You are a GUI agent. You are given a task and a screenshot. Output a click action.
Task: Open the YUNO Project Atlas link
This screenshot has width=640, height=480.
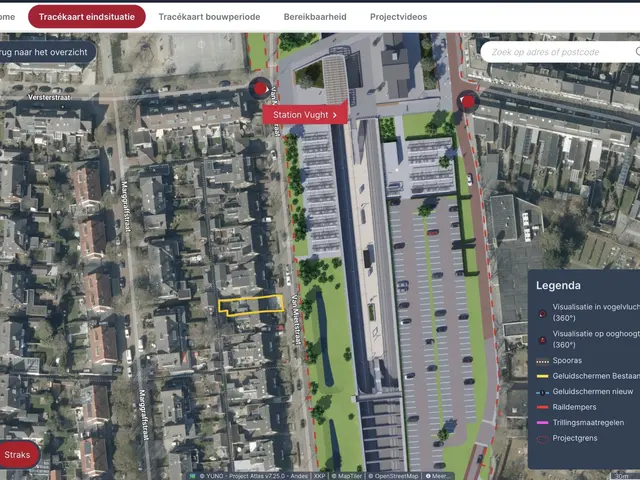pos(253,476)
